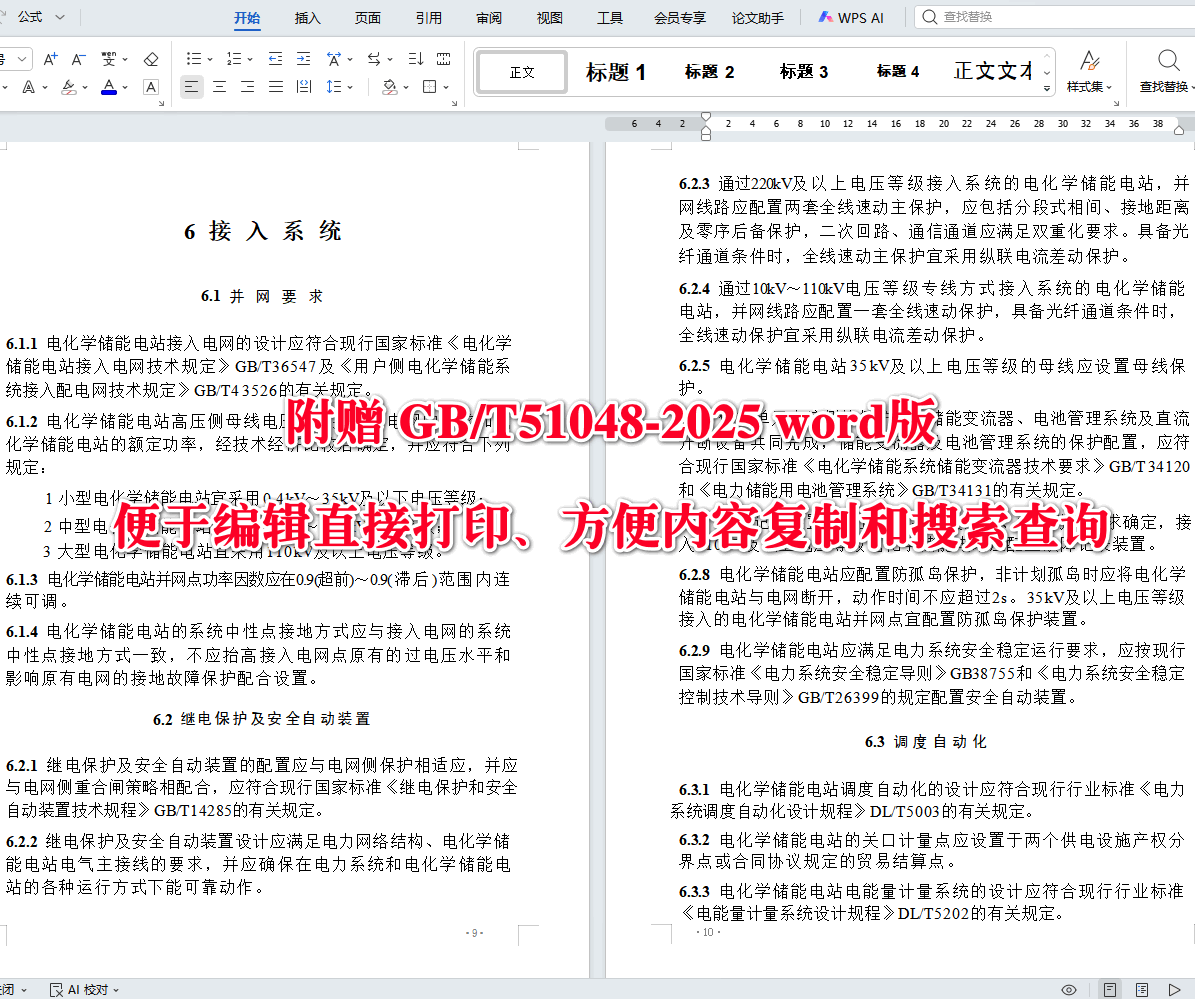Center align paragraph text
This screenshot has height=999, width=1195.
(x=219, y=87)
